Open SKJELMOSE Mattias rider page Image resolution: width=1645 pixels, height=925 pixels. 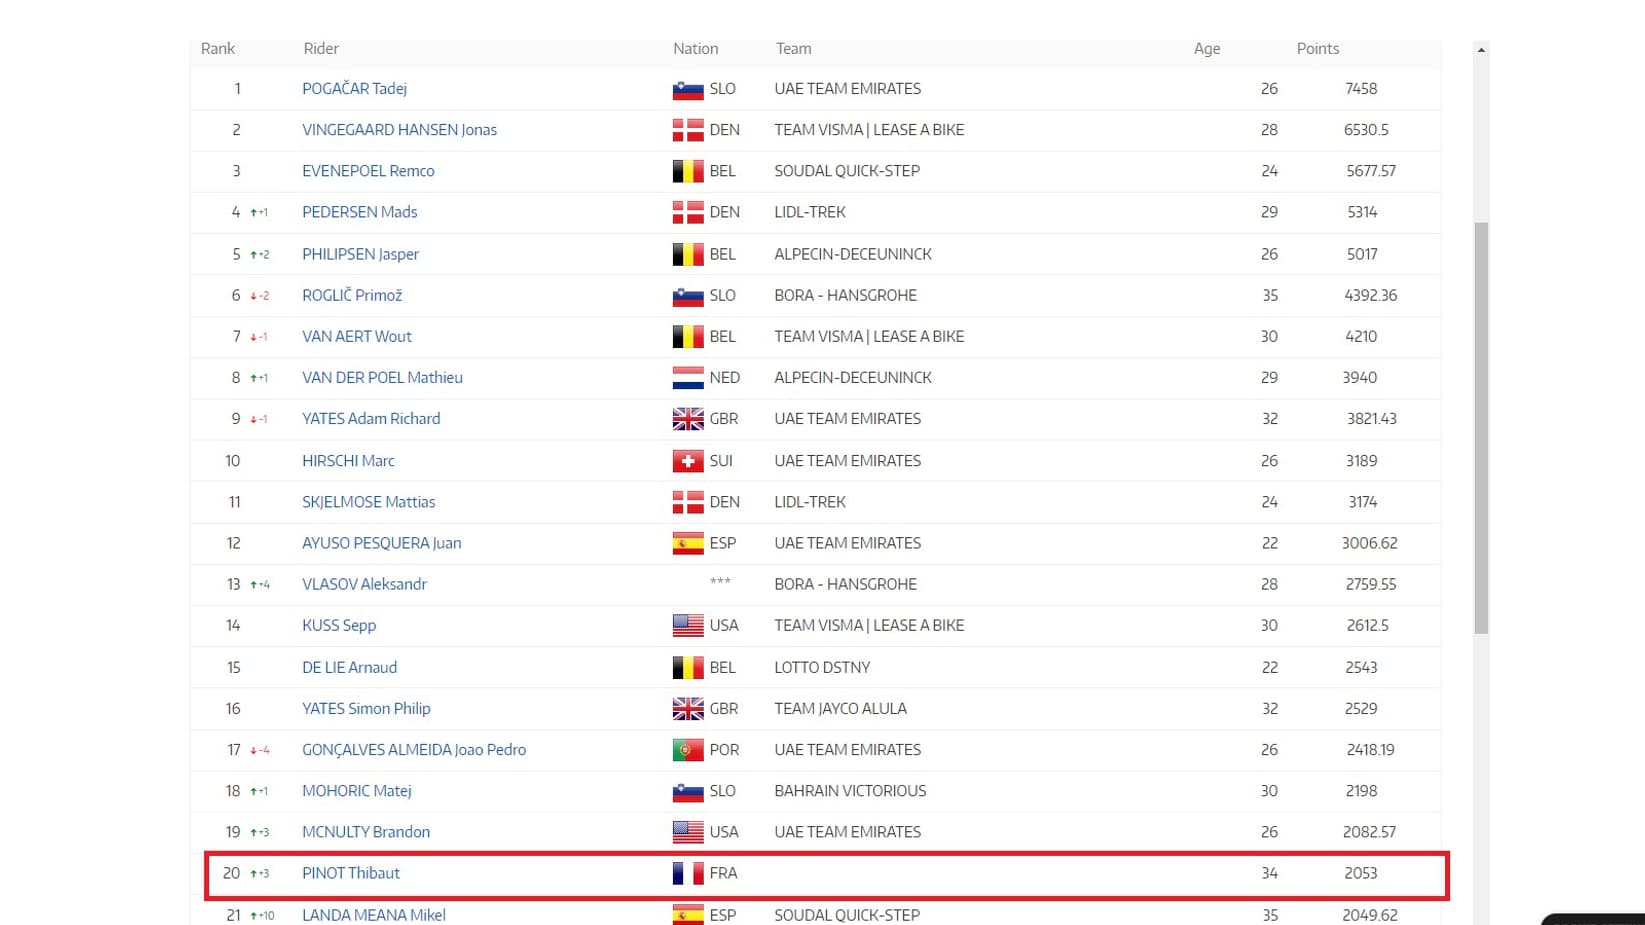pyautogui.click(x=369, y=502)
